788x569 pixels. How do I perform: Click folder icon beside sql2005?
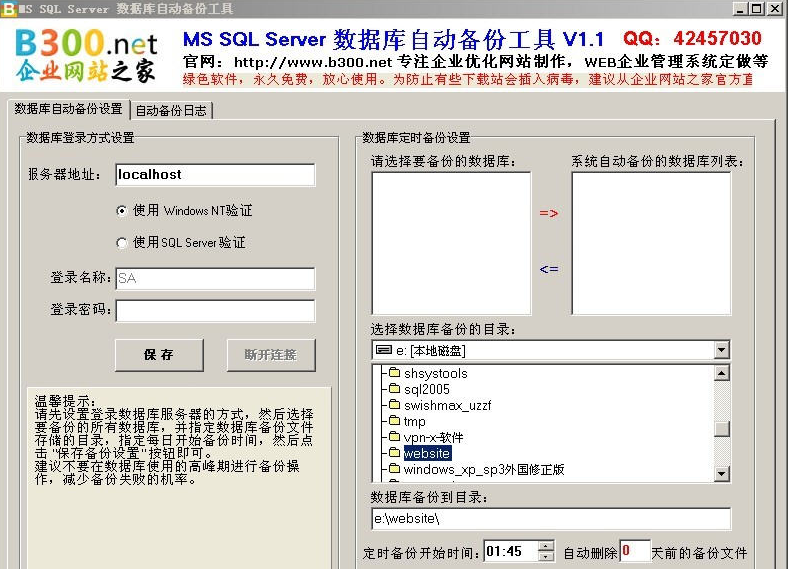point(395,389)
